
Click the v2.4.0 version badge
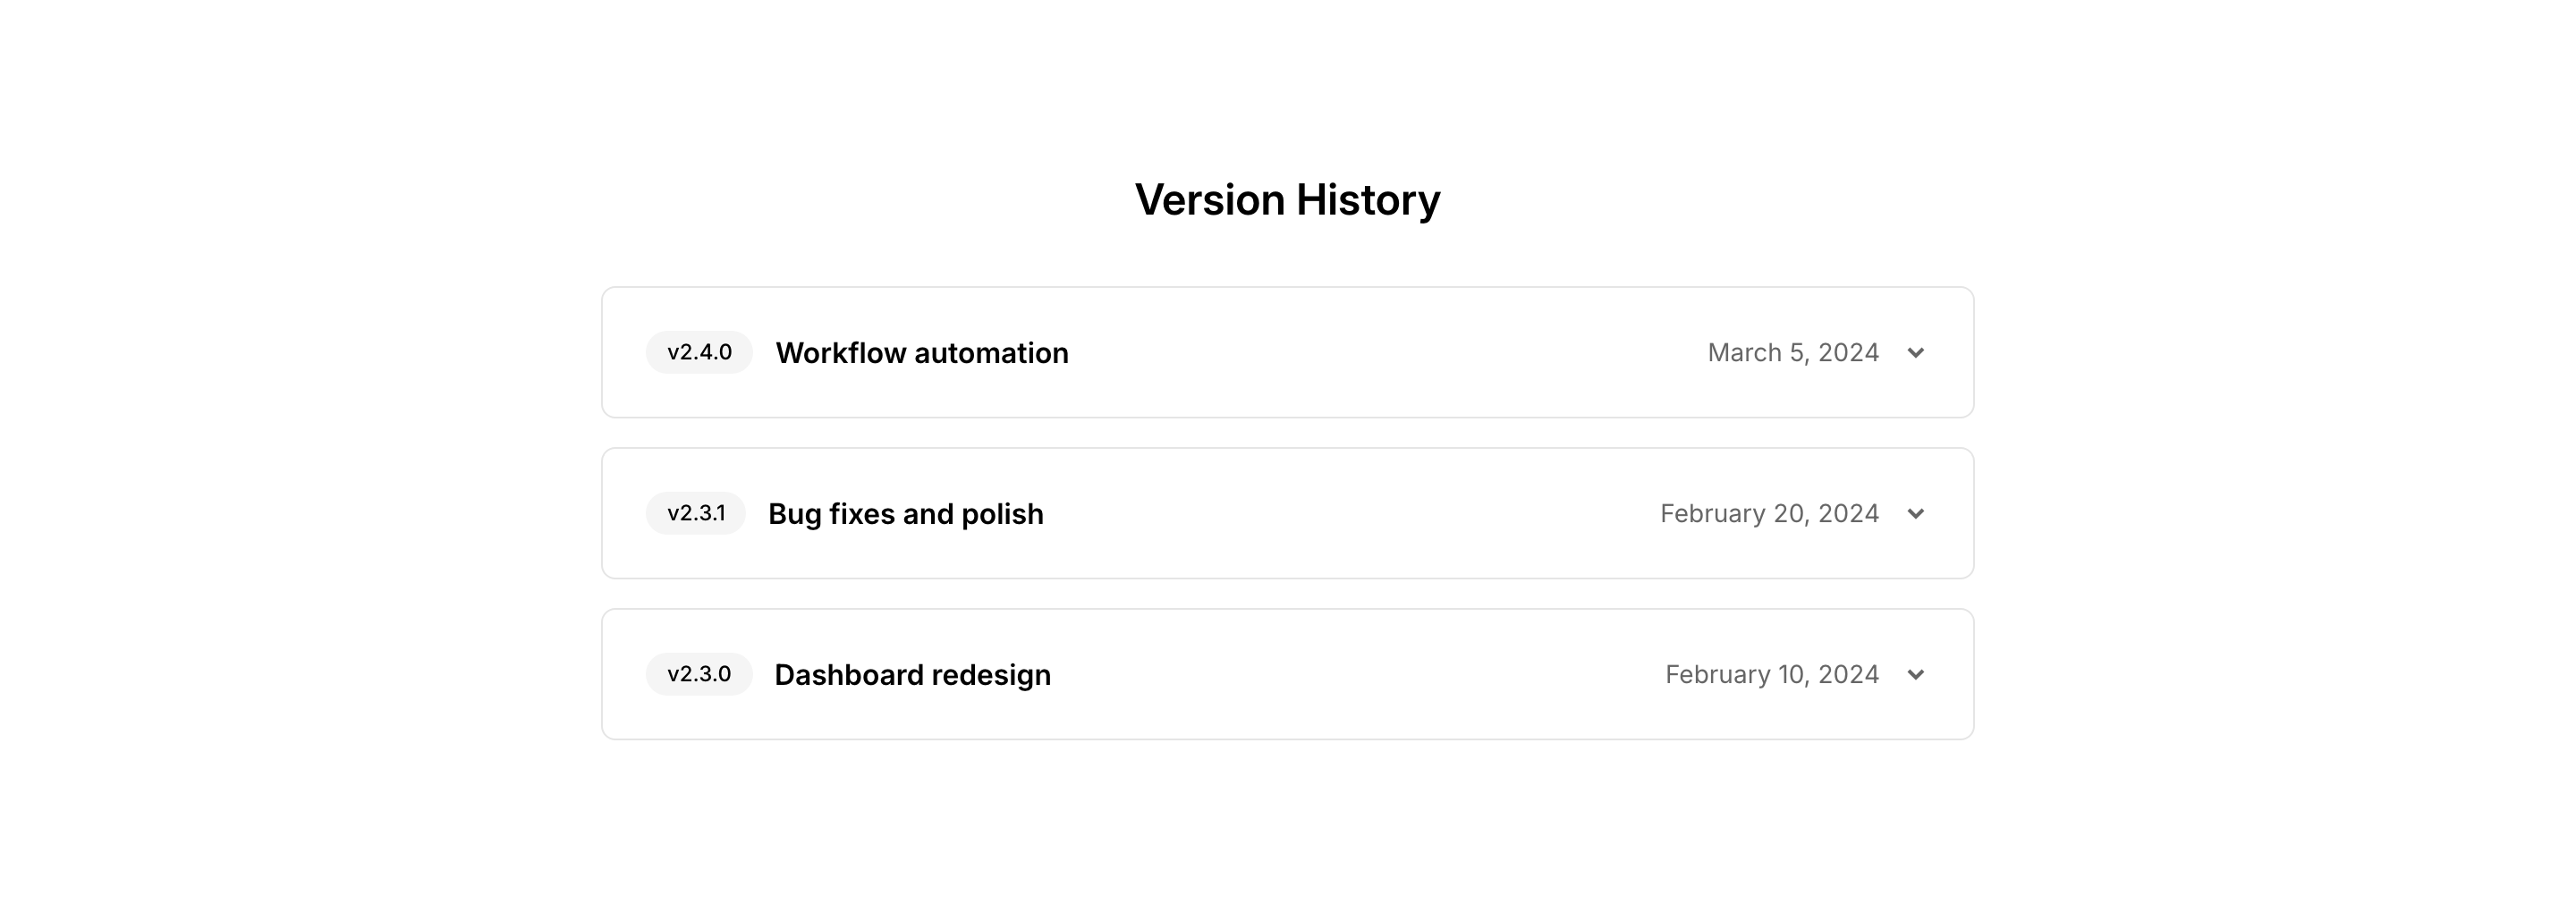[x=699, y=353]
